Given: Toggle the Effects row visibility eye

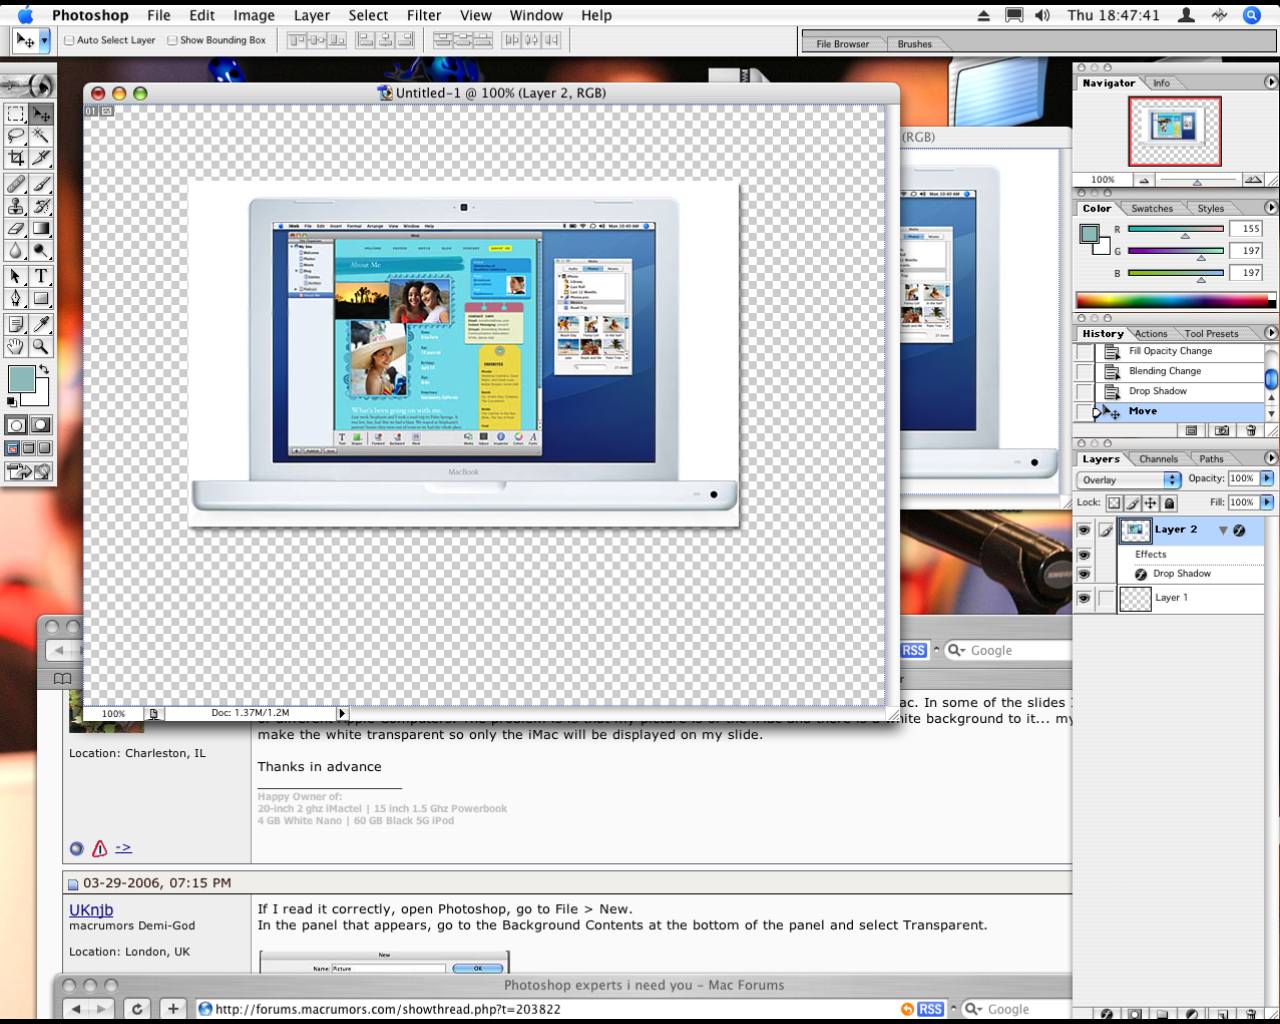Looking at the screenshot, I should (1084, 554).
